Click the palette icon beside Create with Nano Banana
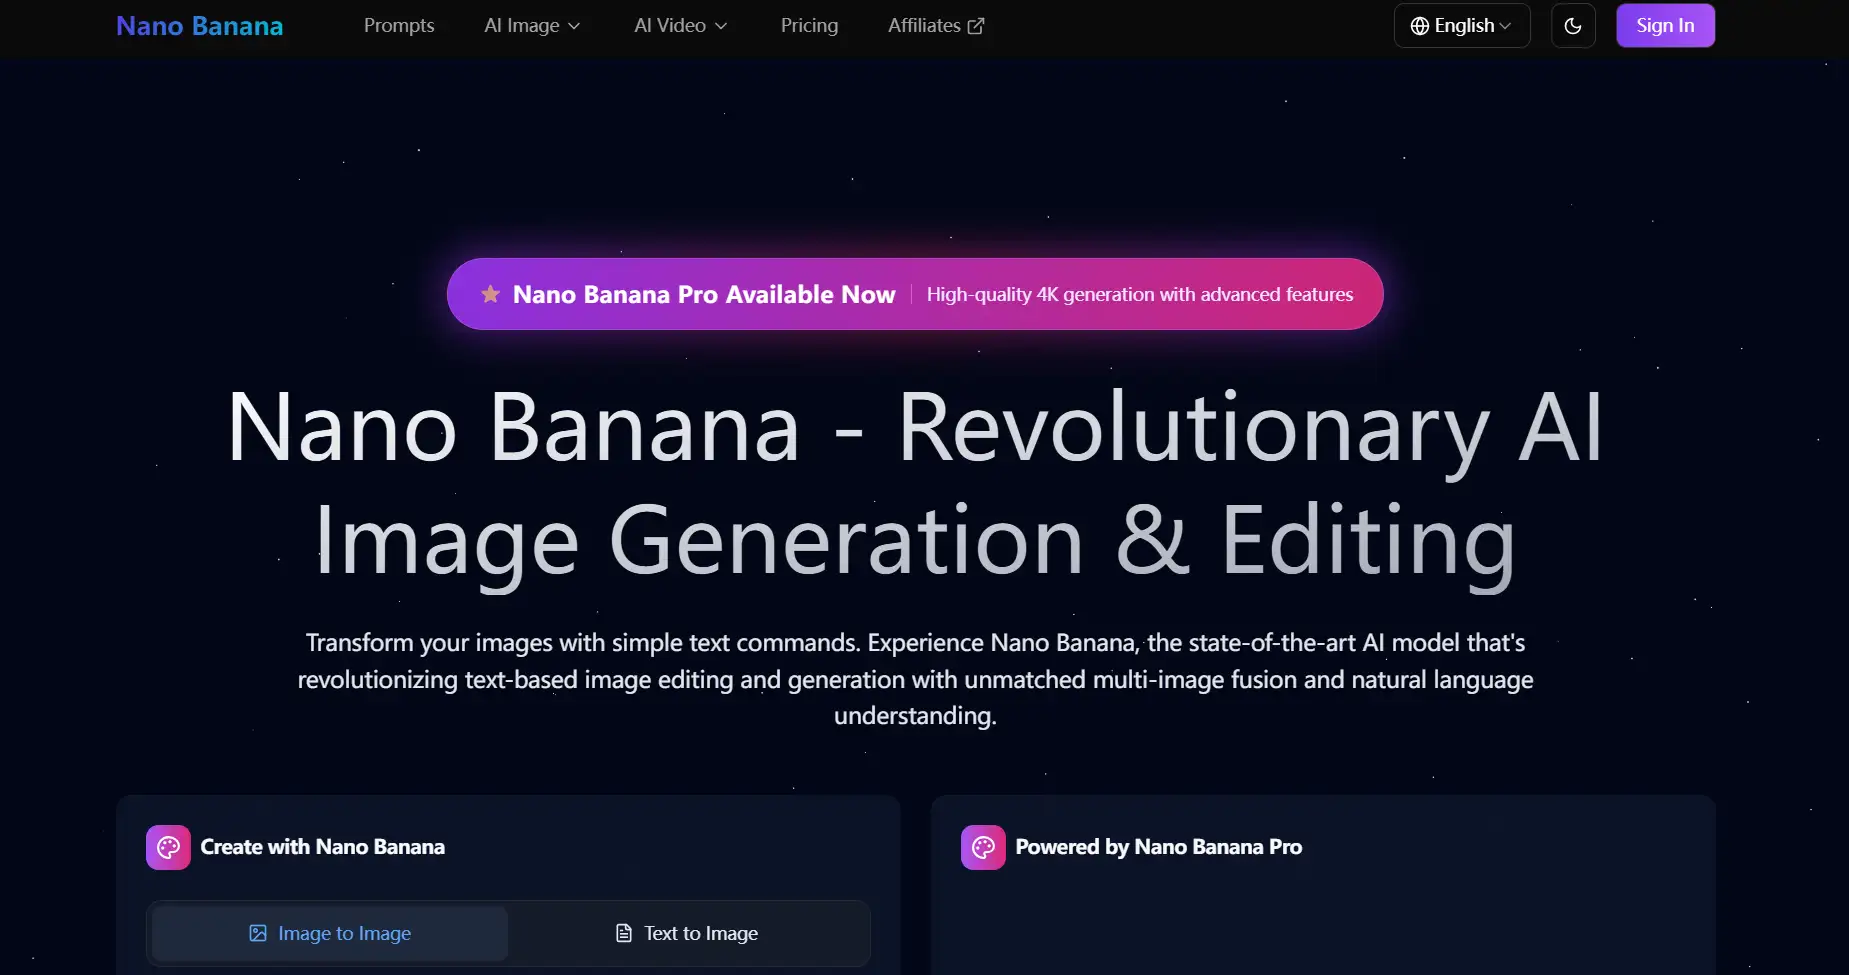Screen dimensions: 1849x975 point(166,846)
